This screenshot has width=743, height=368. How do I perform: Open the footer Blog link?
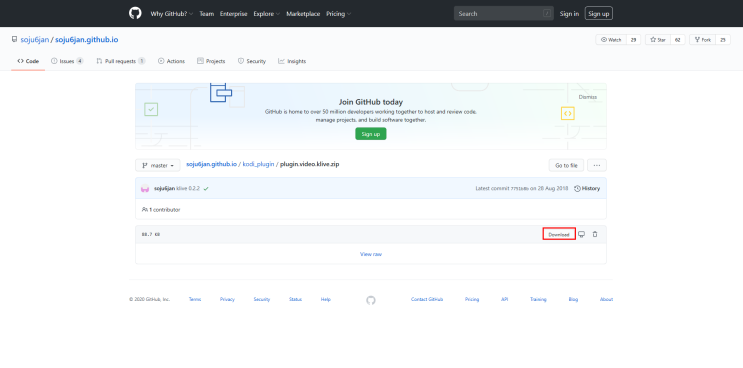click(573, 299)
